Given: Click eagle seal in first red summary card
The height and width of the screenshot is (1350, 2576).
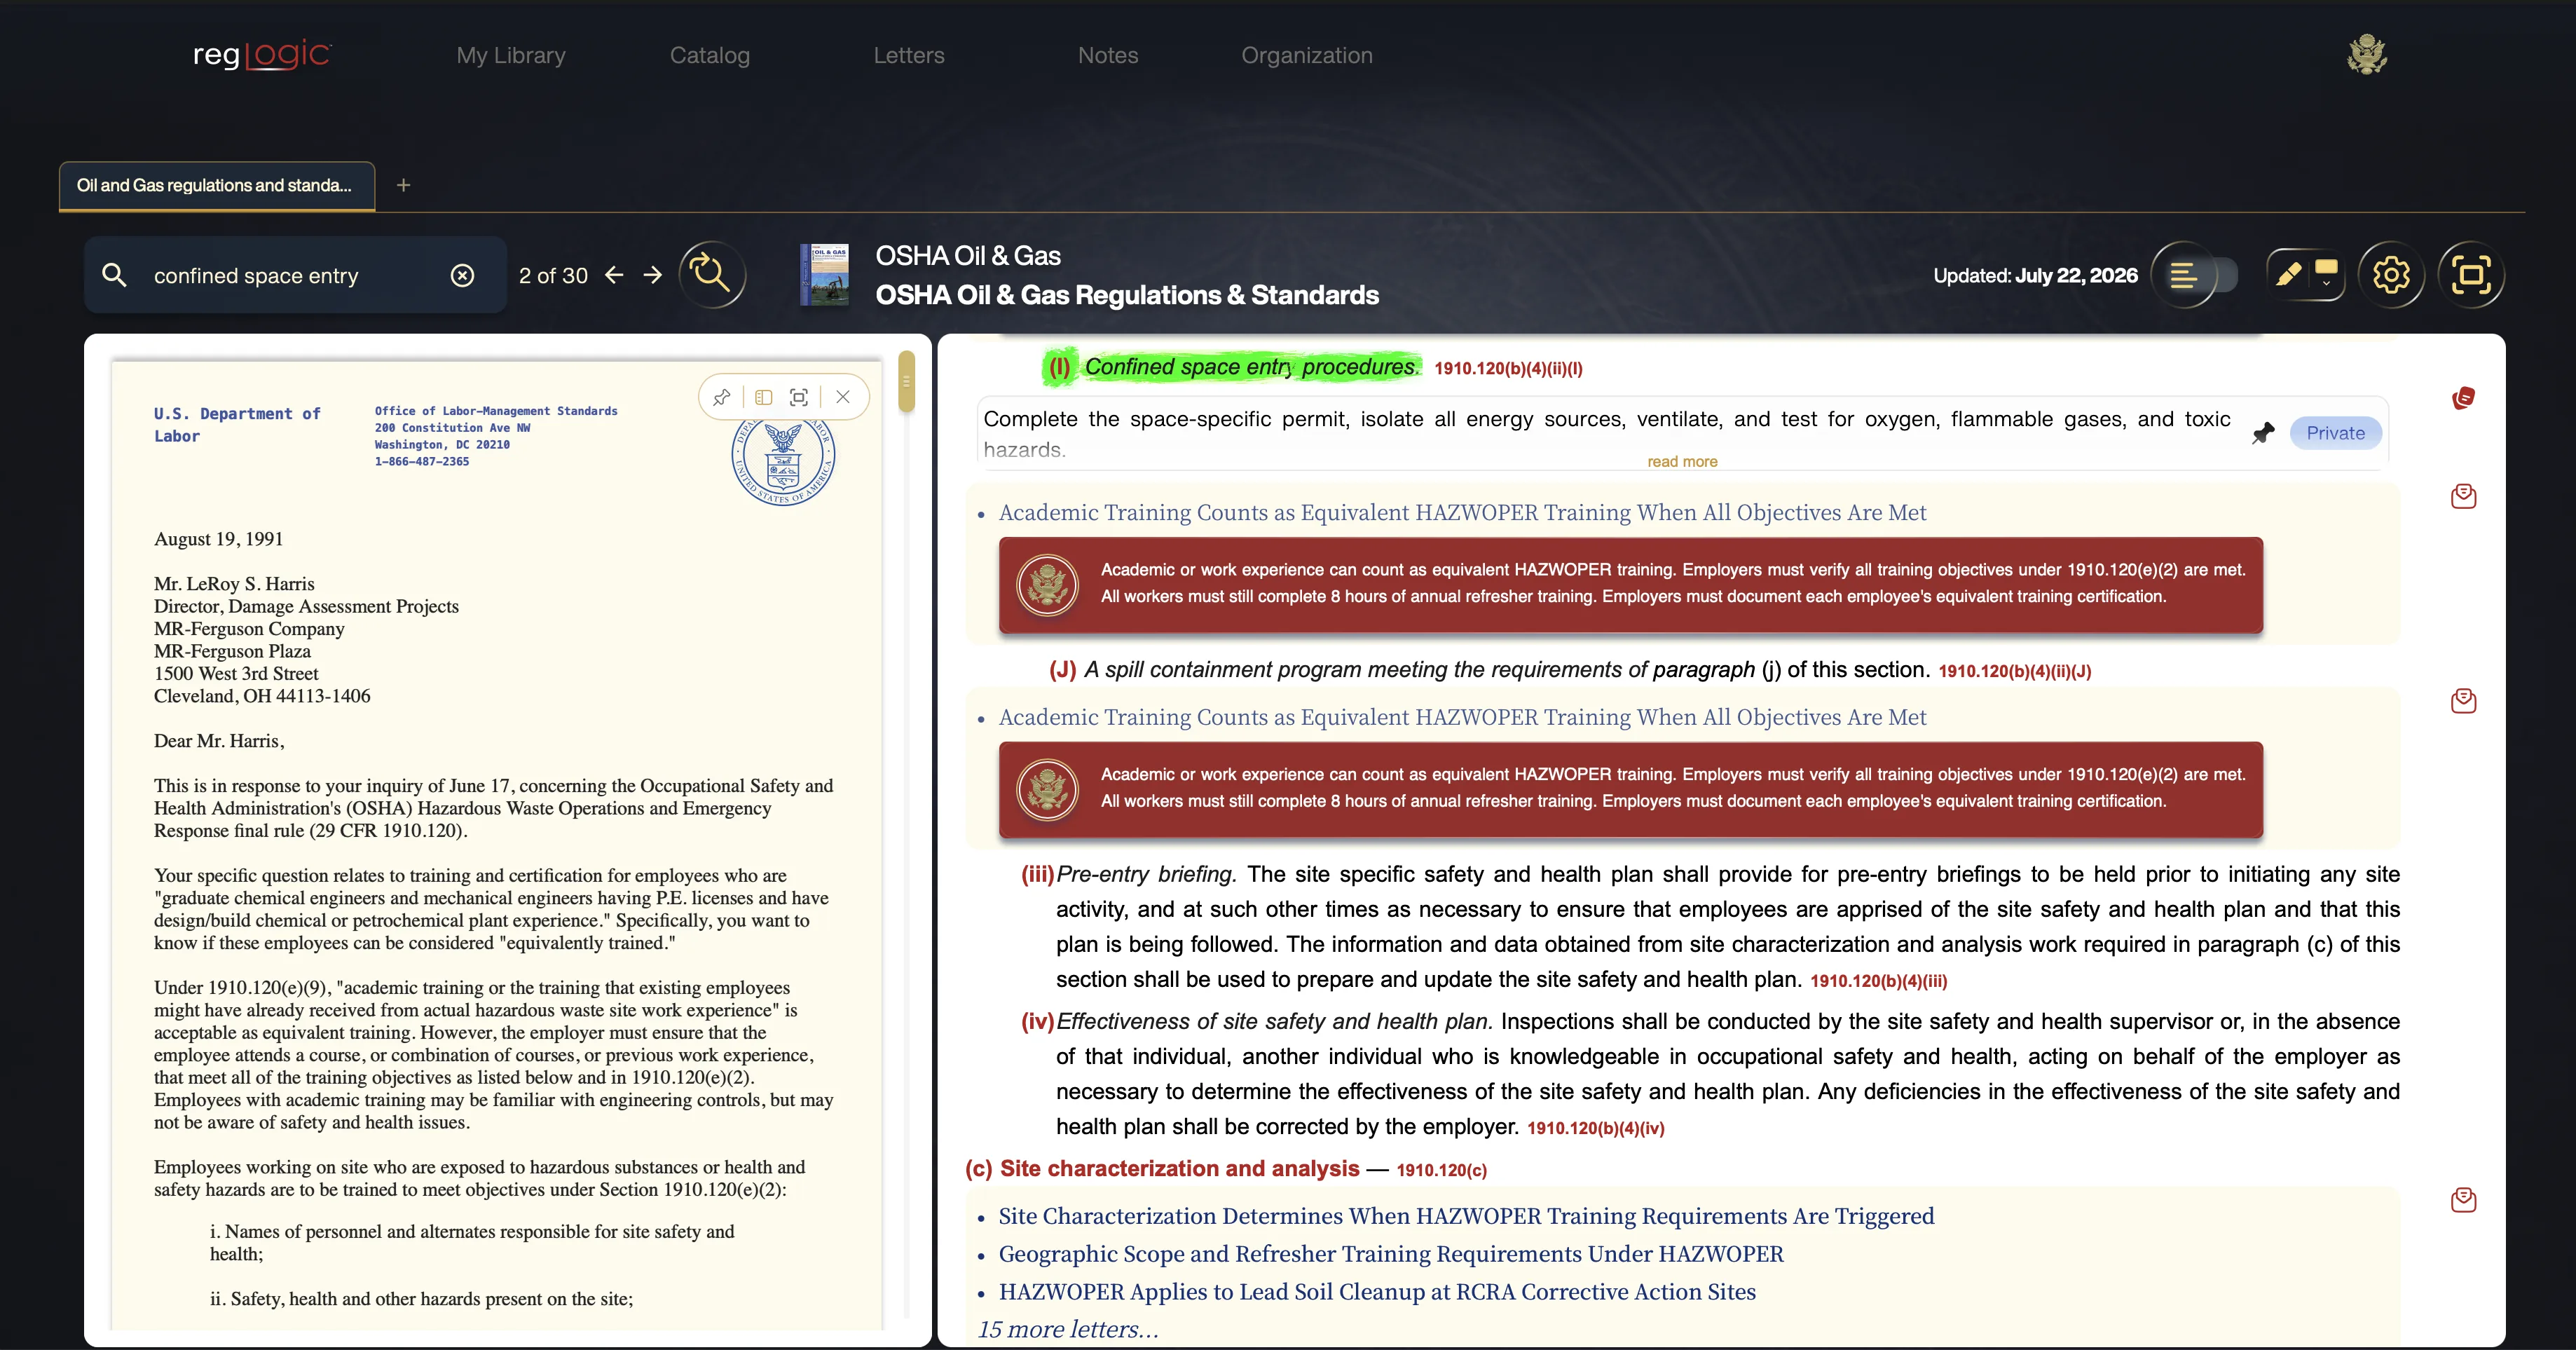Looking at the screenshot, I should pyautogui.click(x=1047, y=585).
